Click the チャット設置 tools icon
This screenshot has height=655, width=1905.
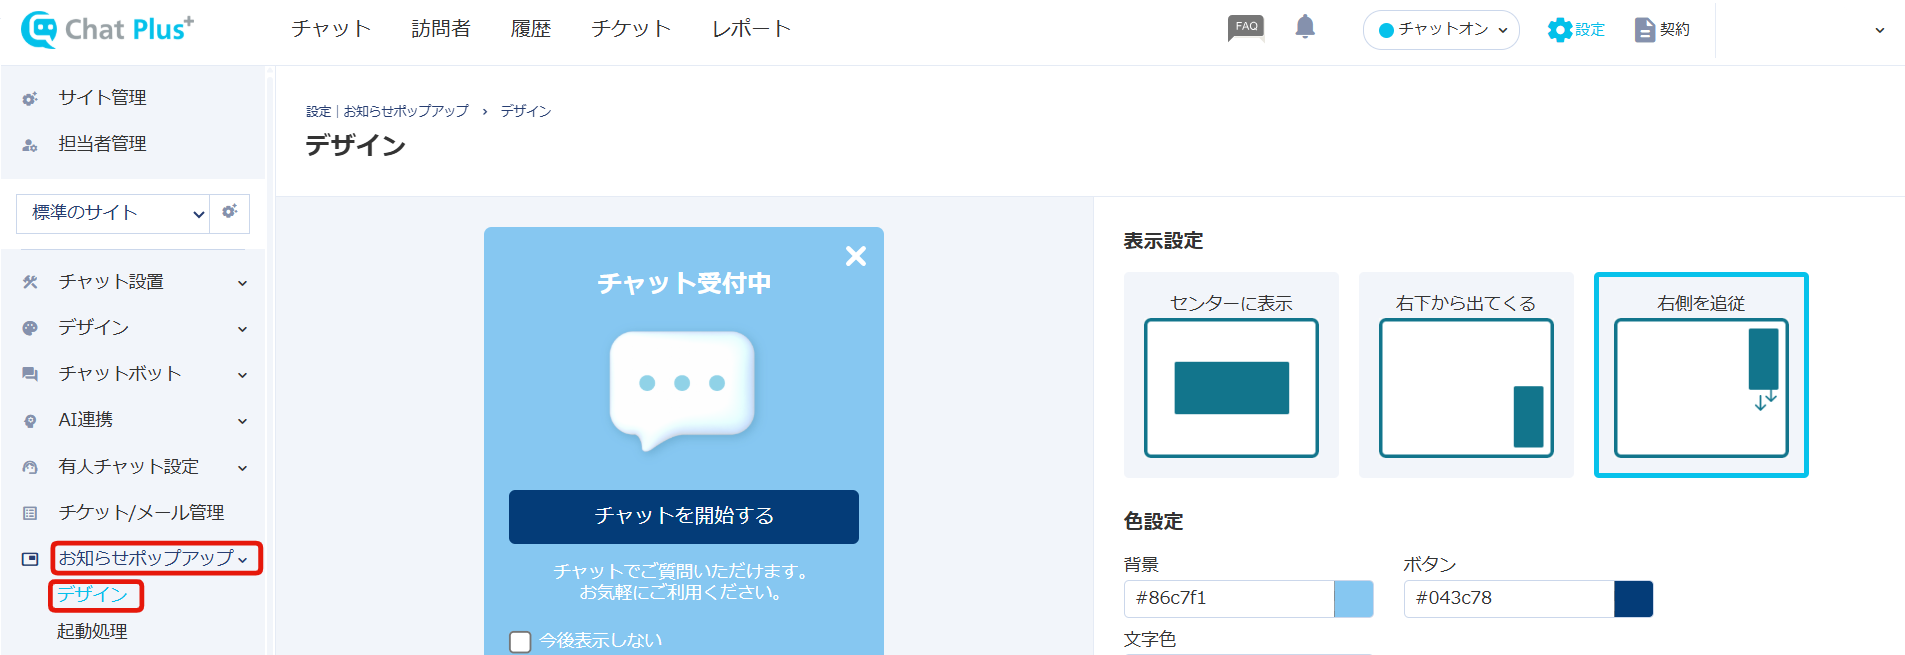coord(30,283)
